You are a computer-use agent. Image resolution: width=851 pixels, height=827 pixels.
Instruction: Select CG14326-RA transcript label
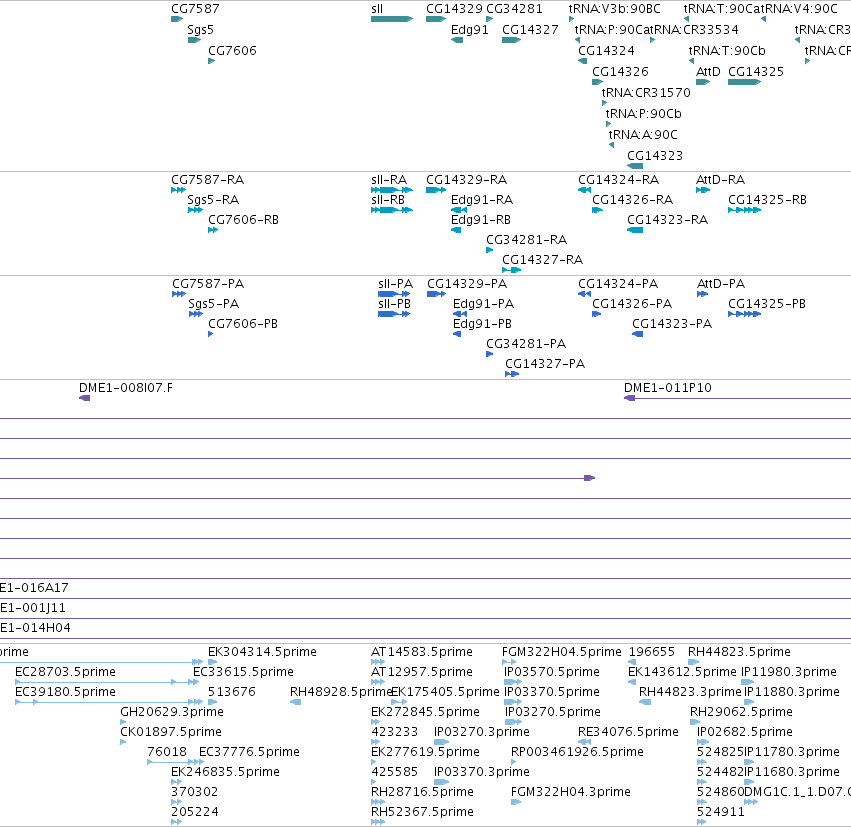[632, 200]
